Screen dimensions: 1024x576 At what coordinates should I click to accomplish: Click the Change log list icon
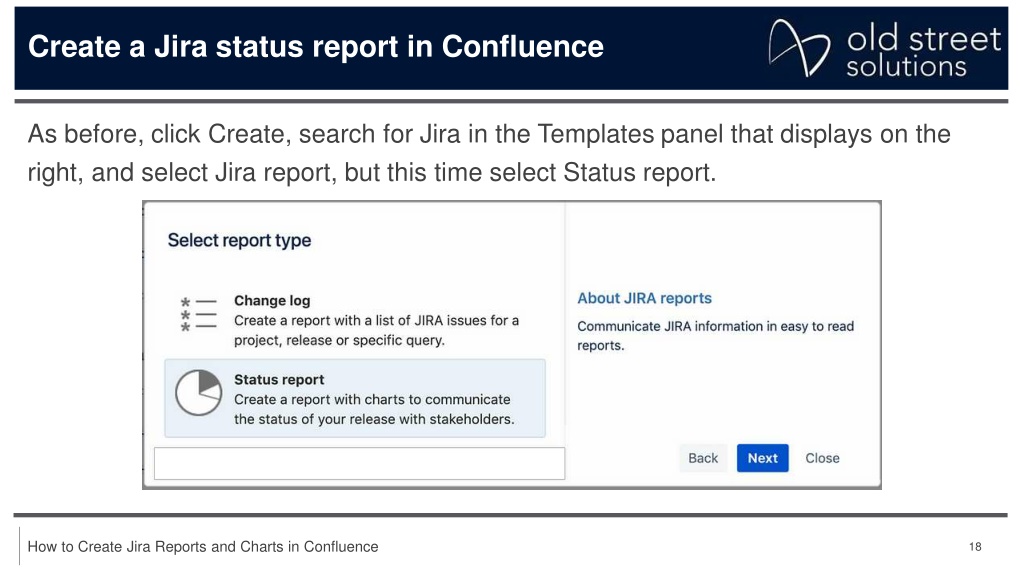coord(198,315)
